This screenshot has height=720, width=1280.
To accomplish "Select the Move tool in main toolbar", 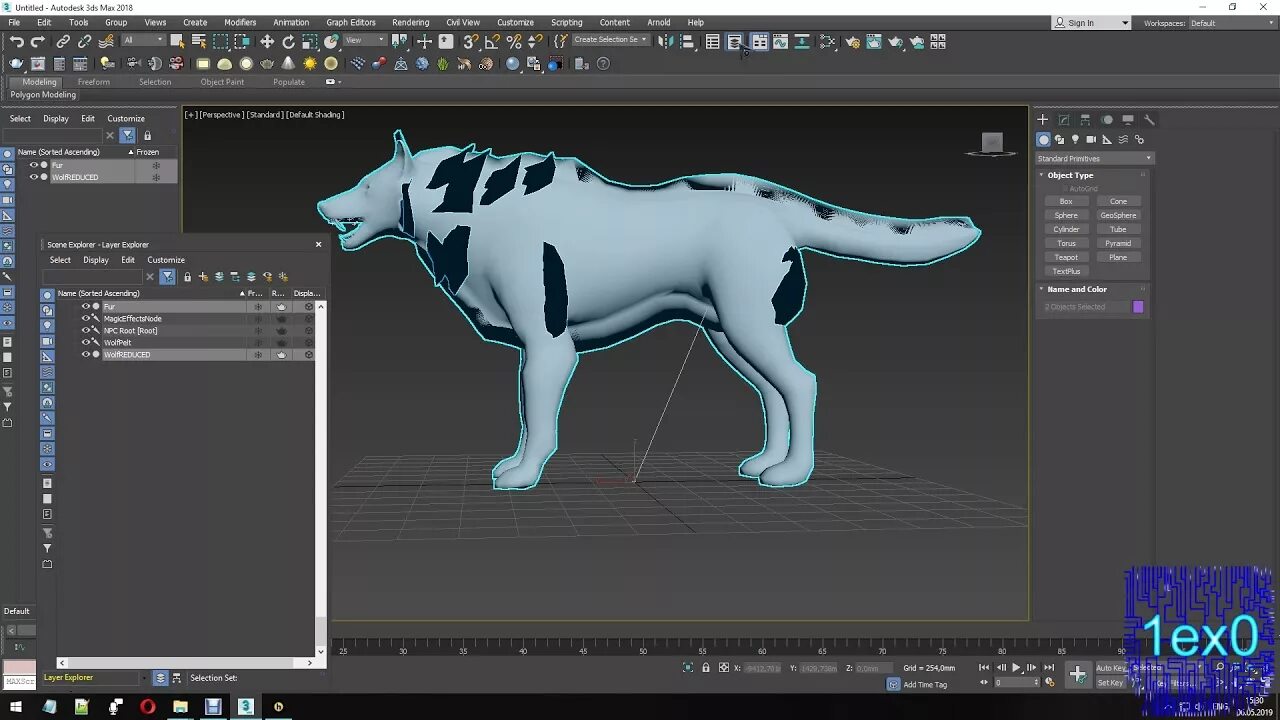I will pos(267,42).
